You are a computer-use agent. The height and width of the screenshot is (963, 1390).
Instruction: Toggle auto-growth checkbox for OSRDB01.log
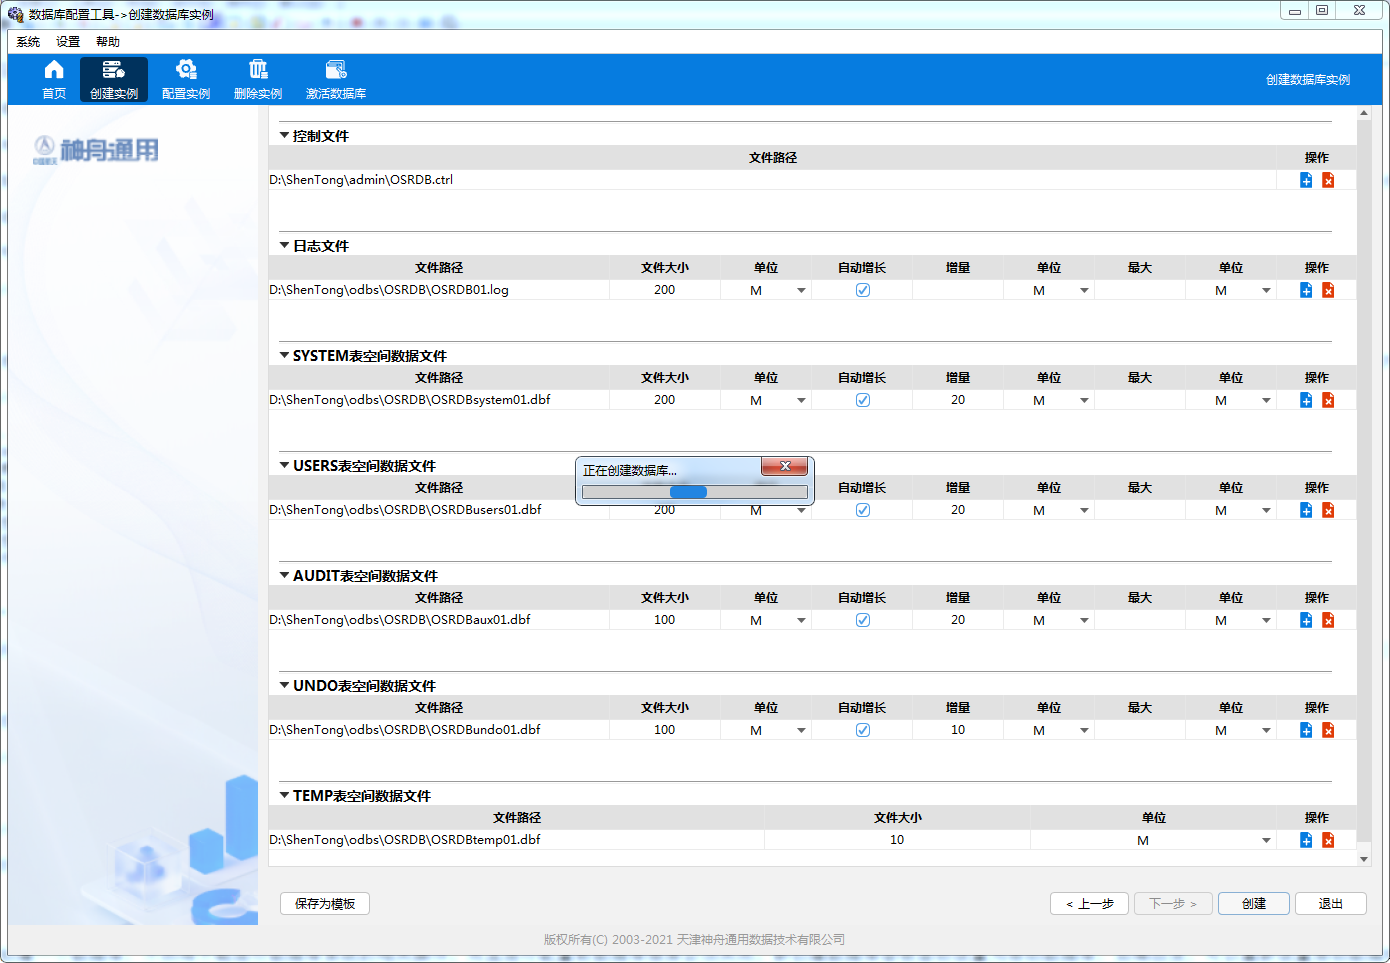[862, 290]
